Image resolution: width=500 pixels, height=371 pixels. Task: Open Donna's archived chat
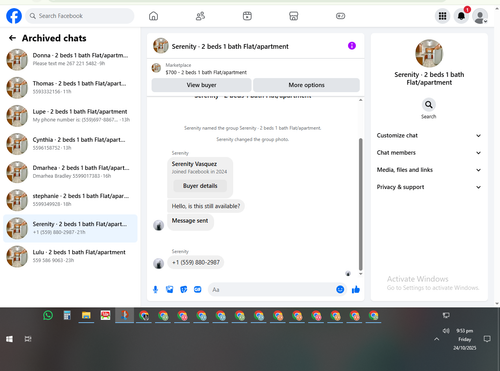(x=70, y=59)
